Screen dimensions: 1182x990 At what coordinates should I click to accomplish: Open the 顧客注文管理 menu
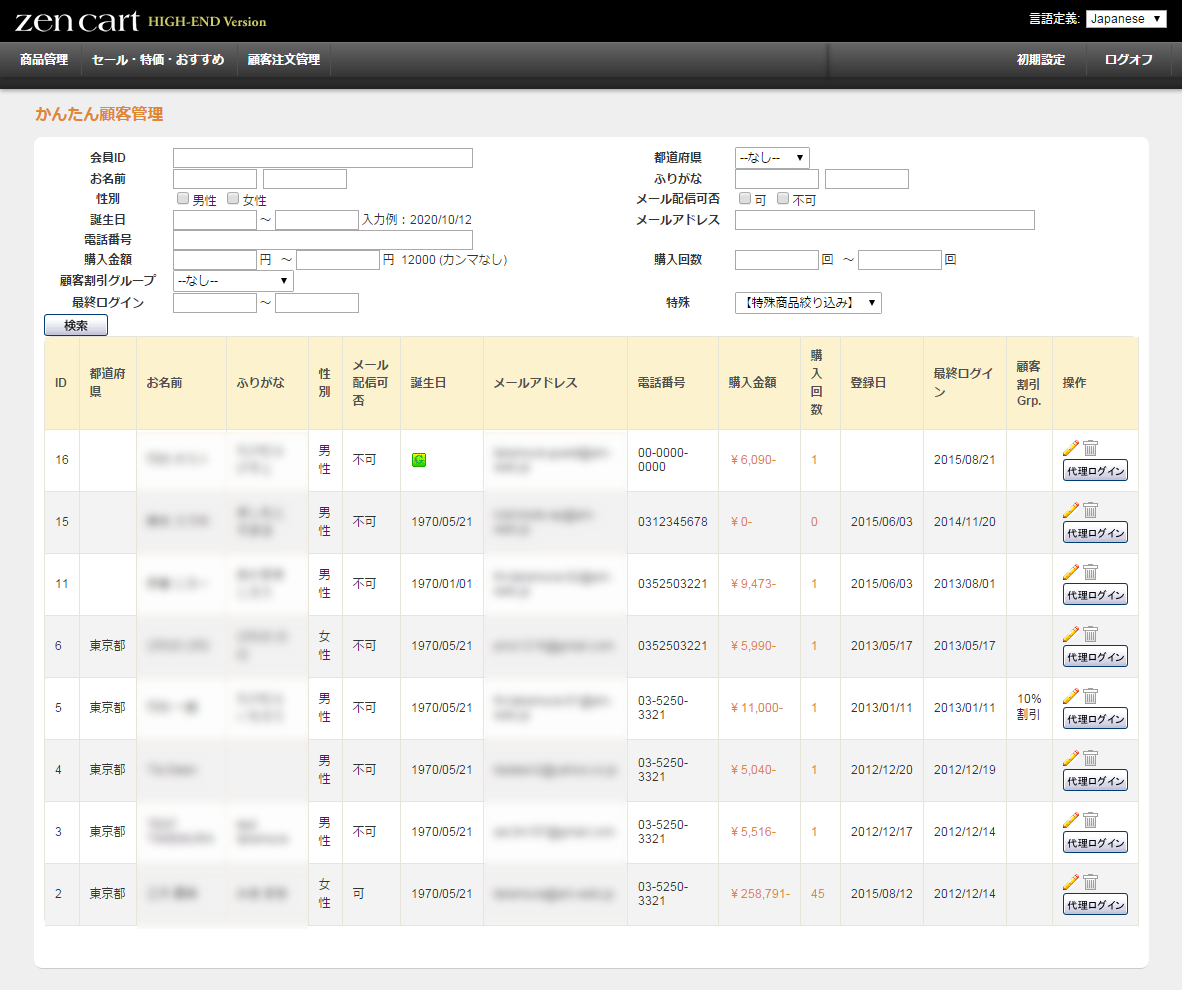284,60
